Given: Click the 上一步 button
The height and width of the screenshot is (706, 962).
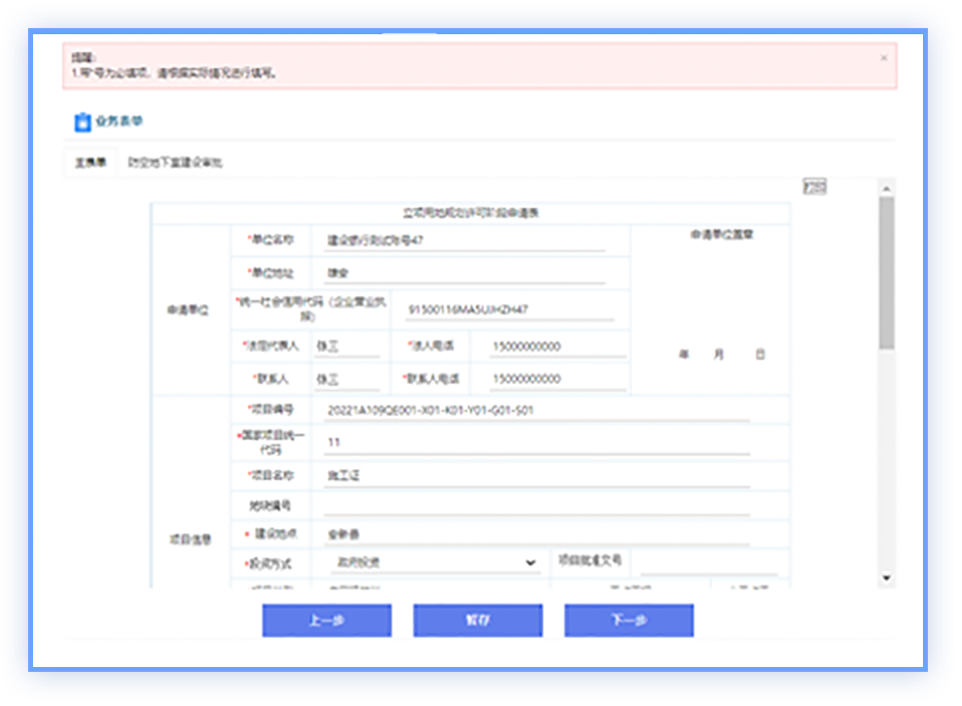Looking at the screenshot, I should 326,620.
